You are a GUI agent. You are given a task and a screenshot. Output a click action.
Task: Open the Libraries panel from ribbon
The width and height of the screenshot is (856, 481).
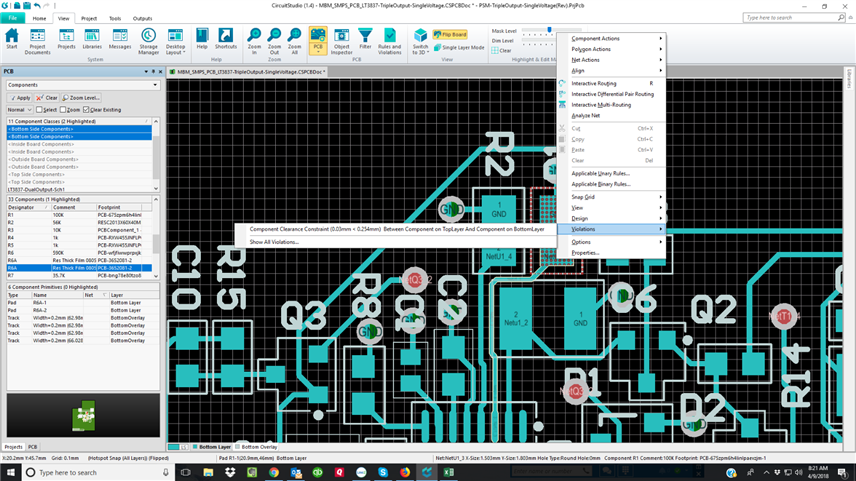click(93, 40)
